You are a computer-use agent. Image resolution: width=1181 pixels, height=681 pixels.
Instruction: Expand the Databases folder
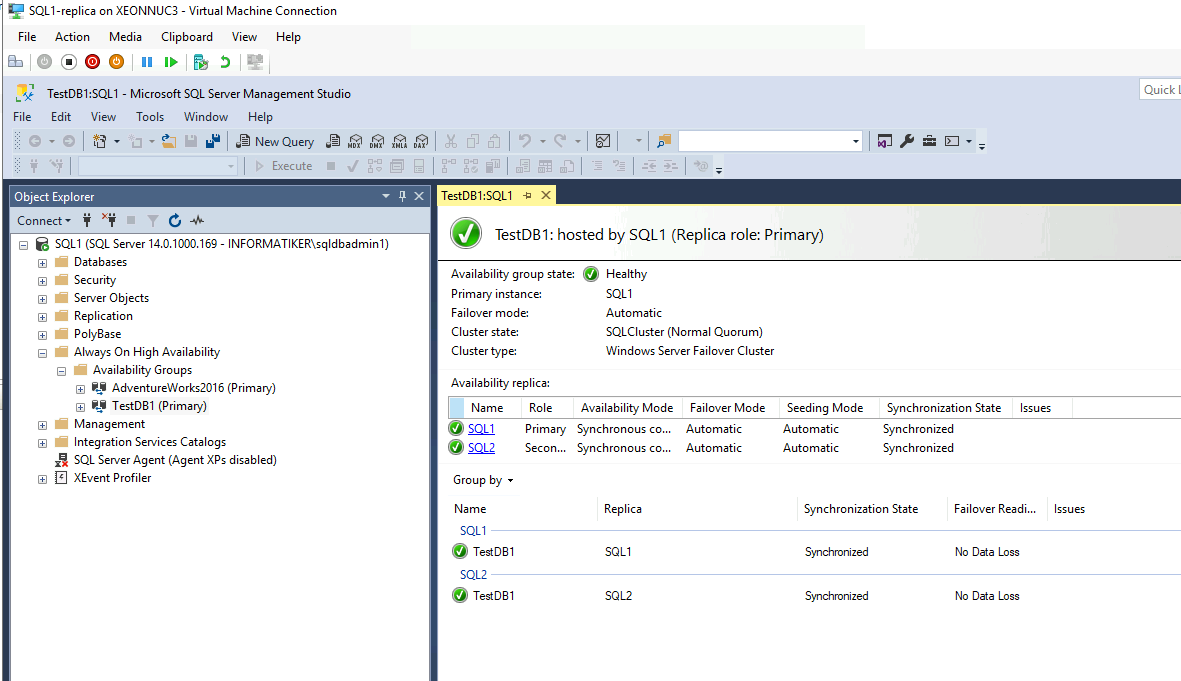coord(42,263)
